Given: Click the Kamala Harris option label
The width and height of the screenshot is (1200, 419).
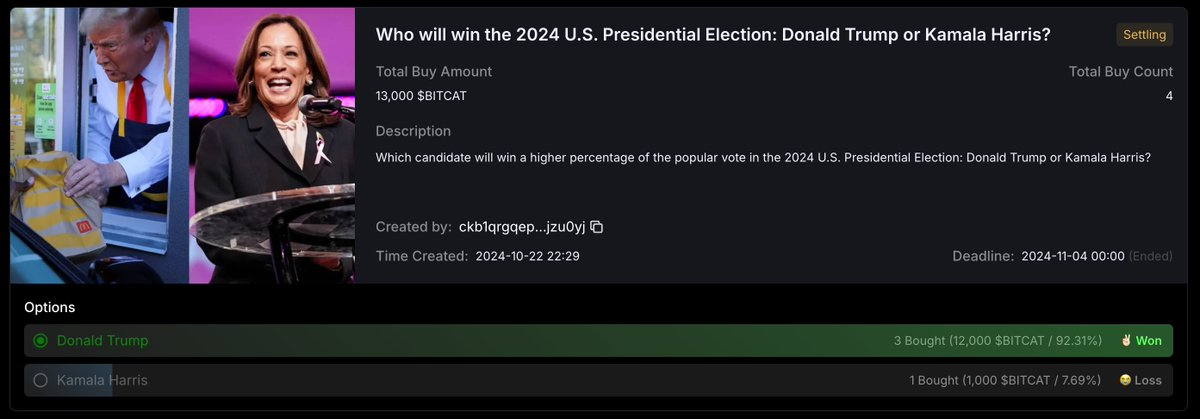Looking at the screenshot, I should (102, 380).
